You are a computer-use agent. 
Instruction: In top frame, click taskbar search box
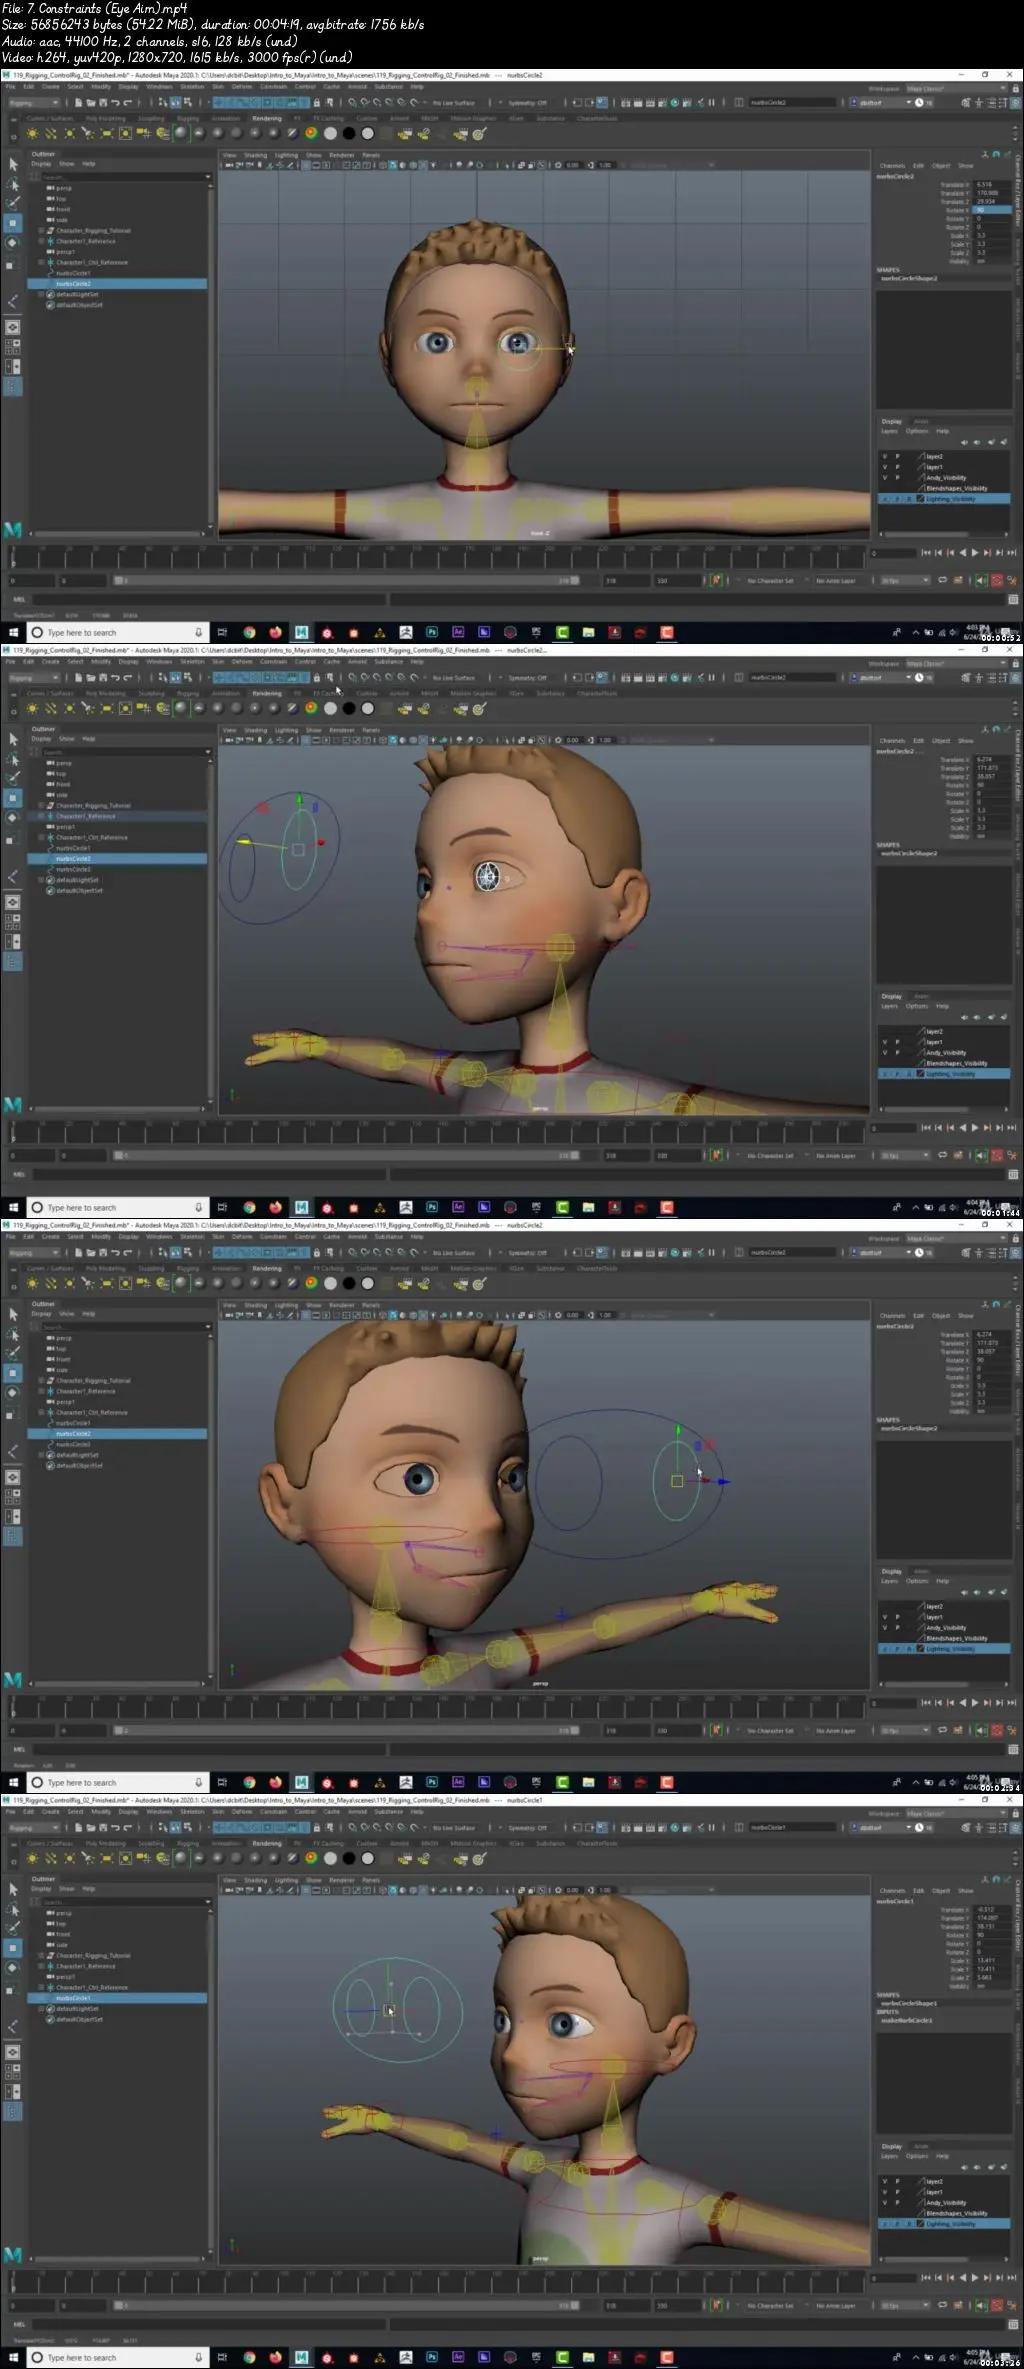[x=116, y=632]
